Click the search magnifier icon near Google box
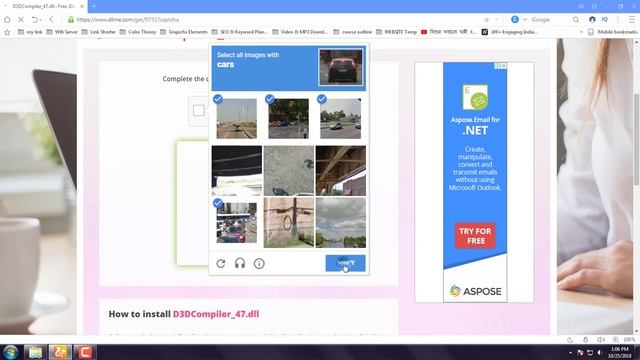Screen dimensions: 640x360 pos(576,20)
